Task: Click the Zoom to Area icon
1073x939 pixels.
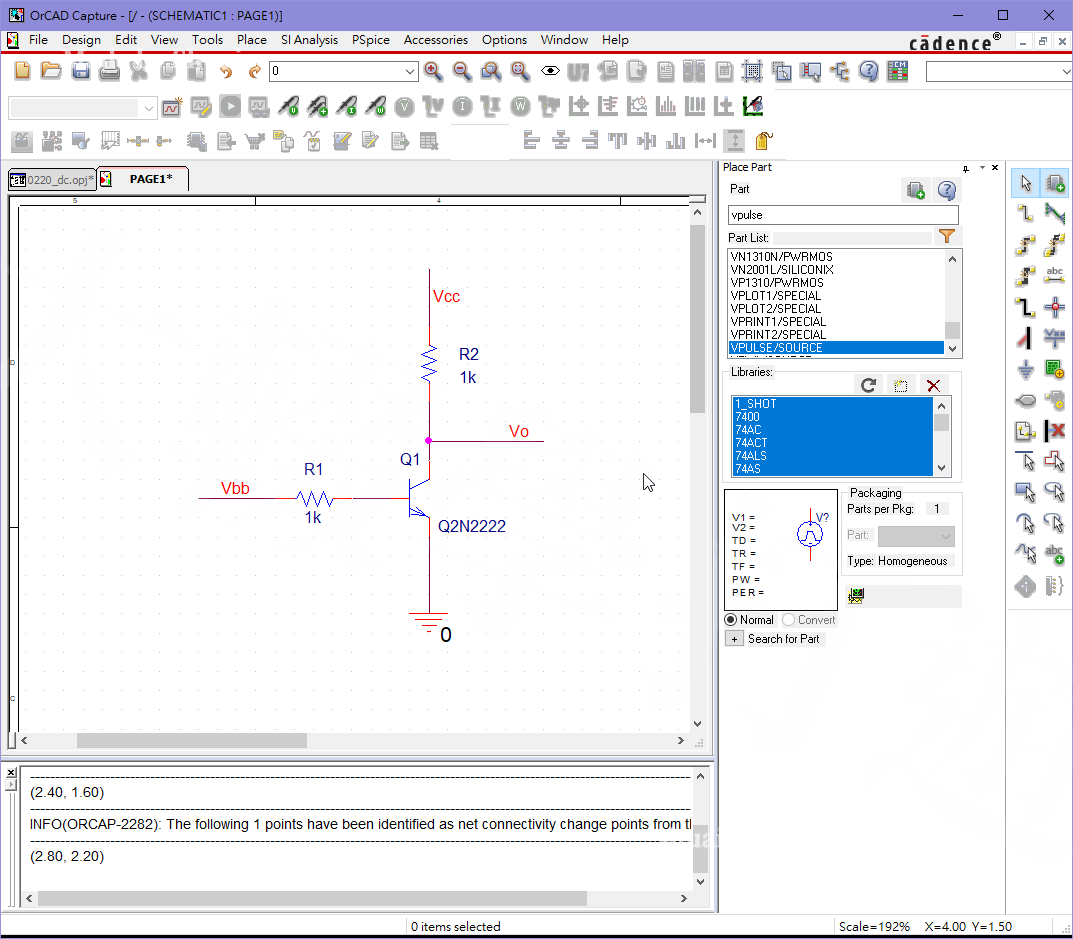Action: (491, 70)
